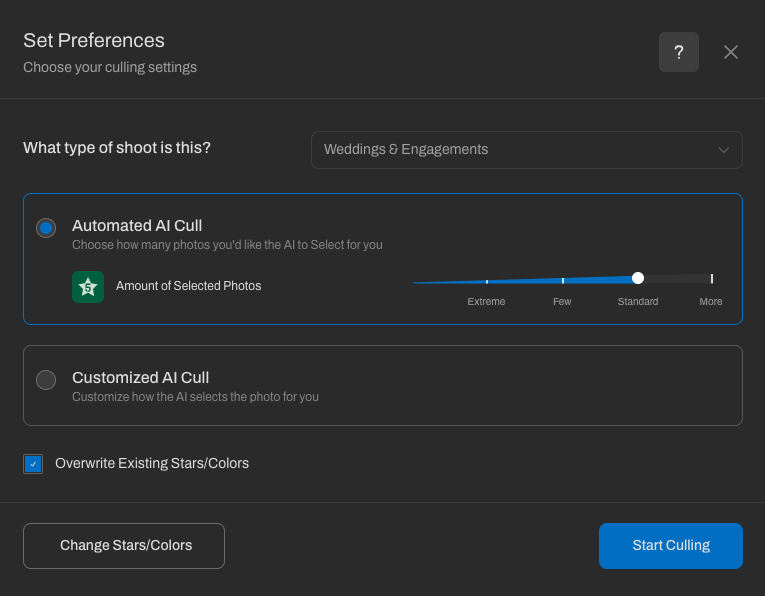Close the Set Preferences dialog
Screen dimensions: 765x596
[731, 52]
